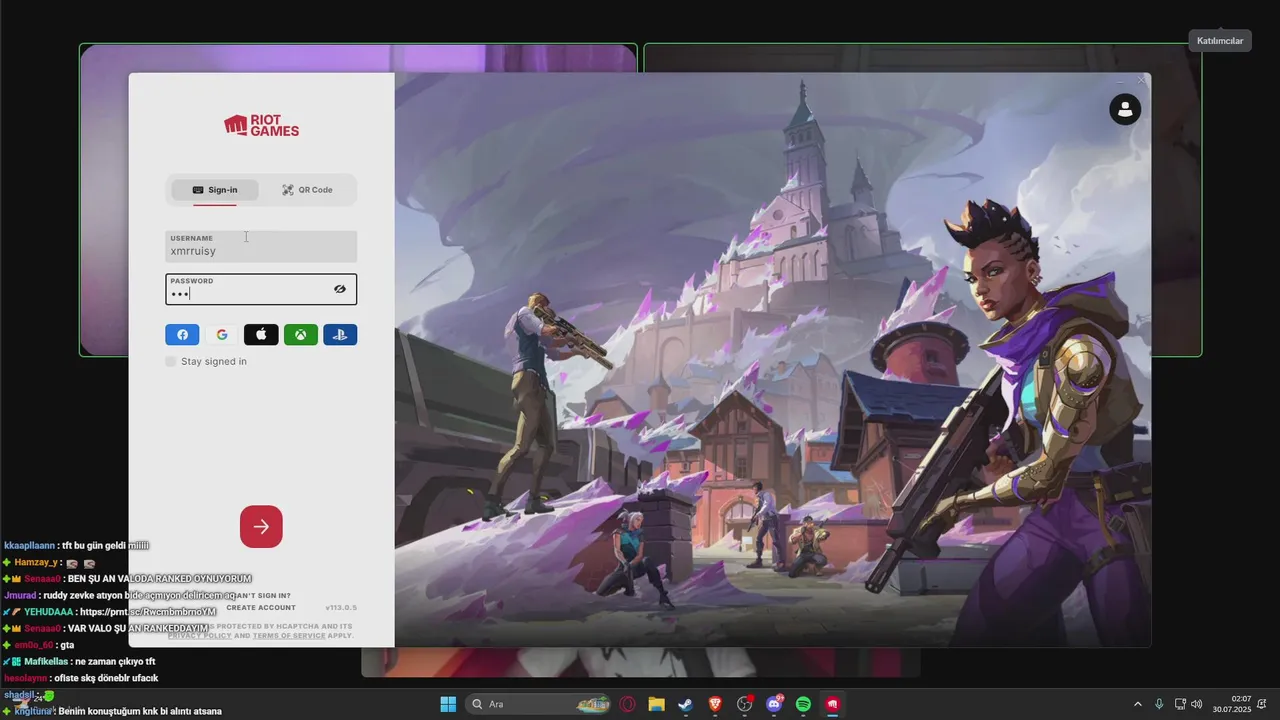The width and height of the screenshot is (1280, 720).
Task: Click chat username Jmurad
Action: pyautogui.click(x=20, y=595)
